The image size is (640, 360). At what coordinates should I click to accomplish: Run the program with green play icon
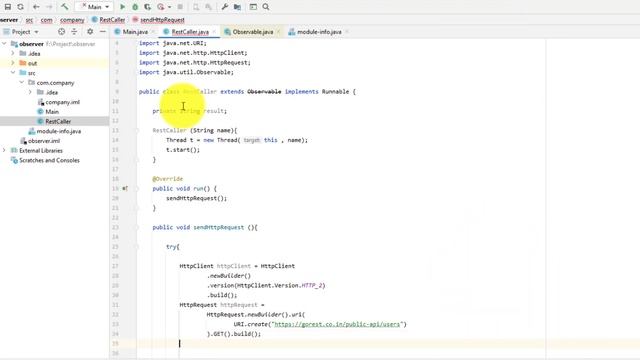coord(122,7)
